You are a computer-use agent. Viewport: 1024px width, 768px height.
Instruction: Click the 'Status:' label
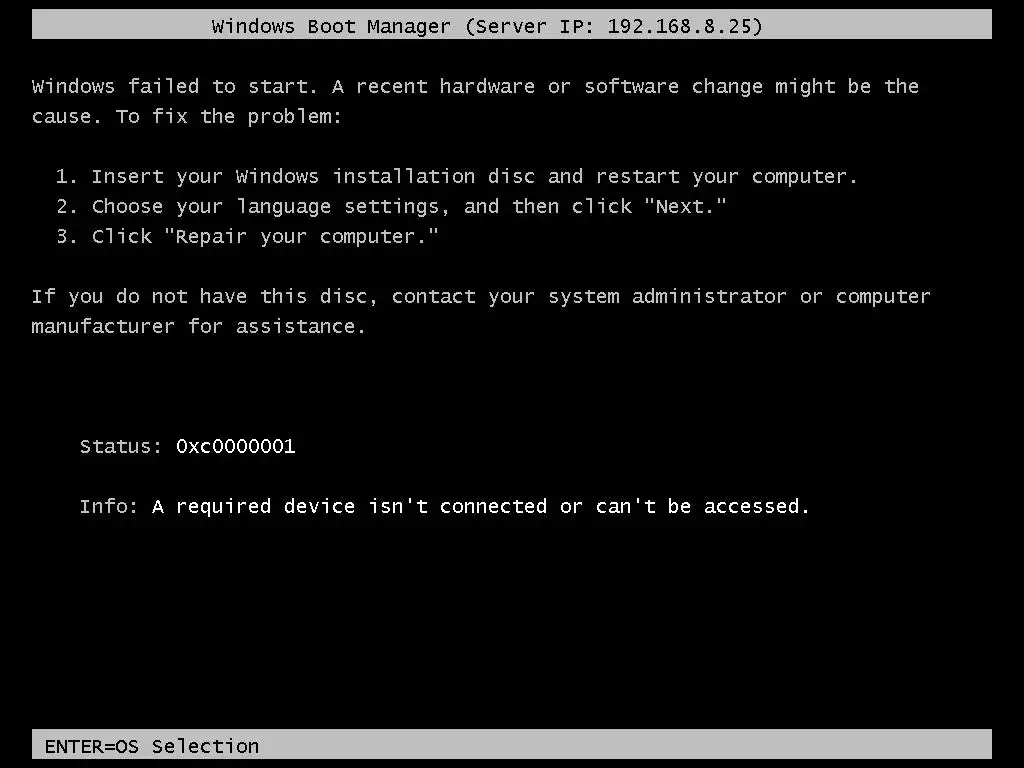tap(121, 446)
